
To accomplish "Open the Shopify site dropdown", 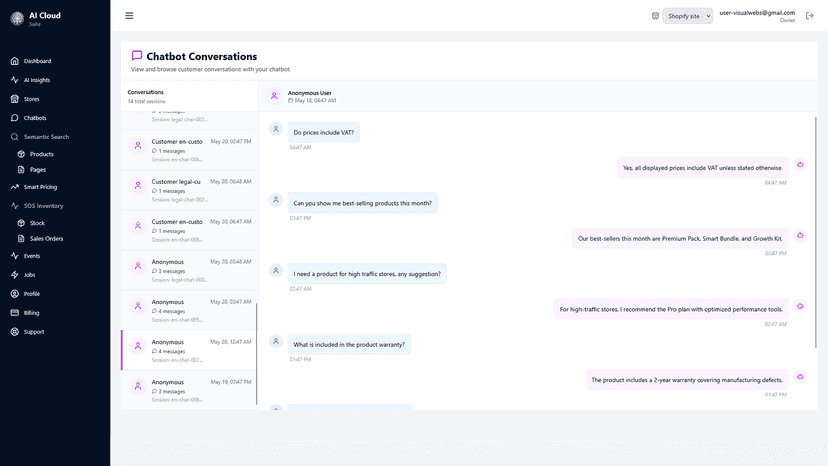I will (688, 16).
